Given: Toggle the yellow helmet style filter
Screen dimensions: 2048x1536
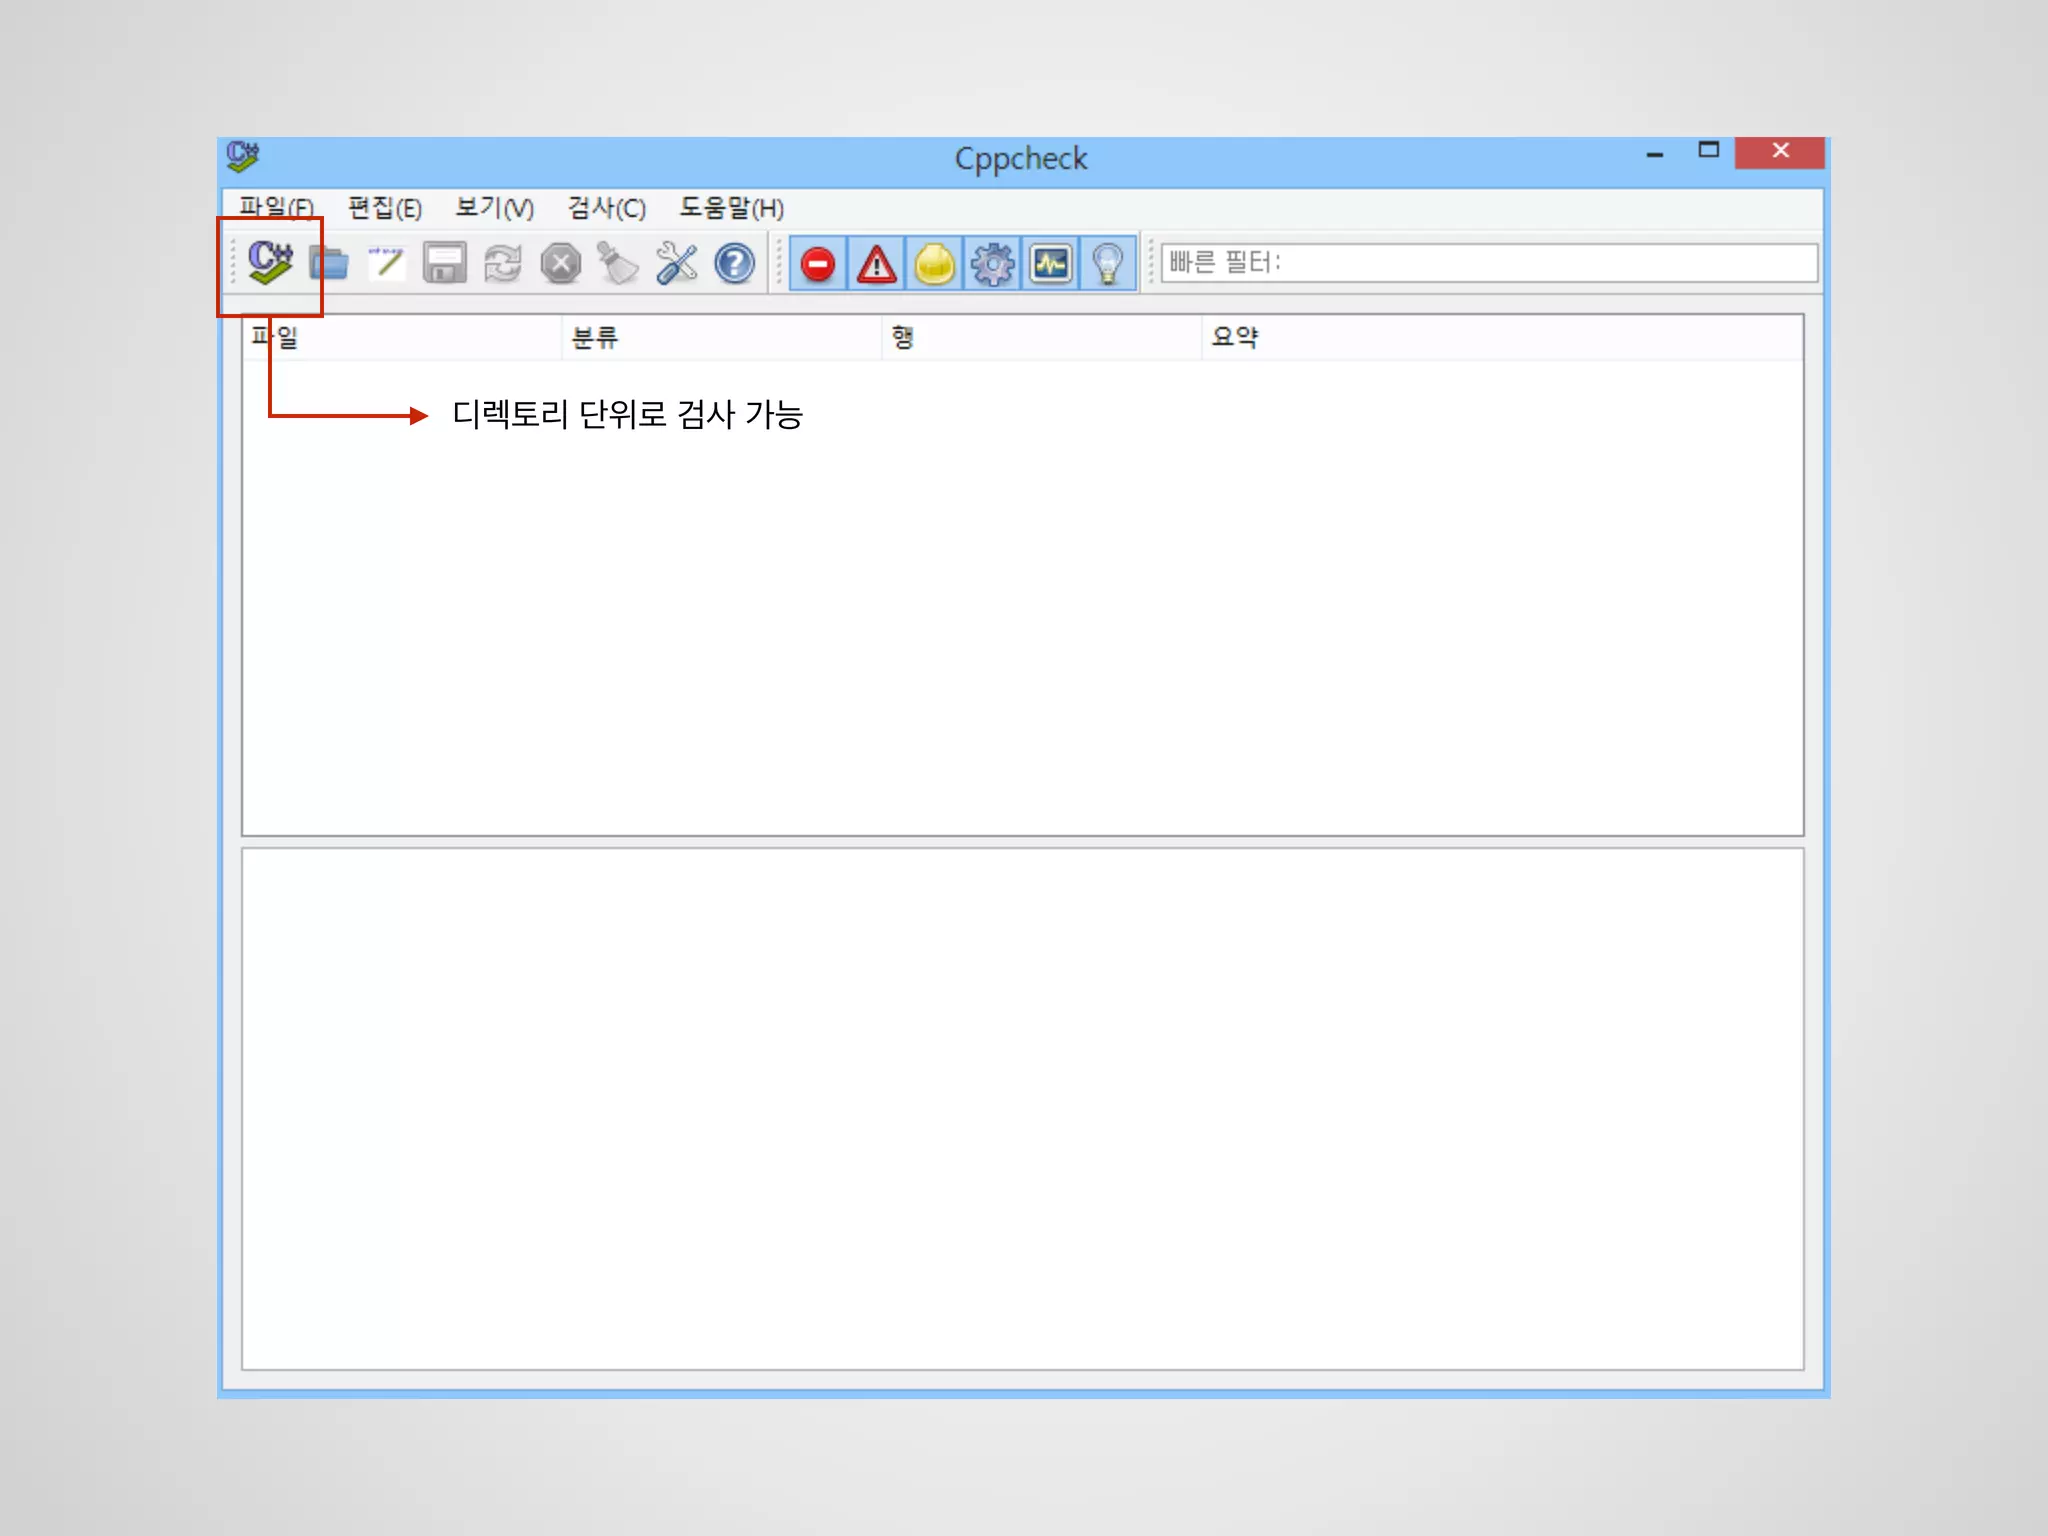Looking at the screenshot, I should 934,264.
